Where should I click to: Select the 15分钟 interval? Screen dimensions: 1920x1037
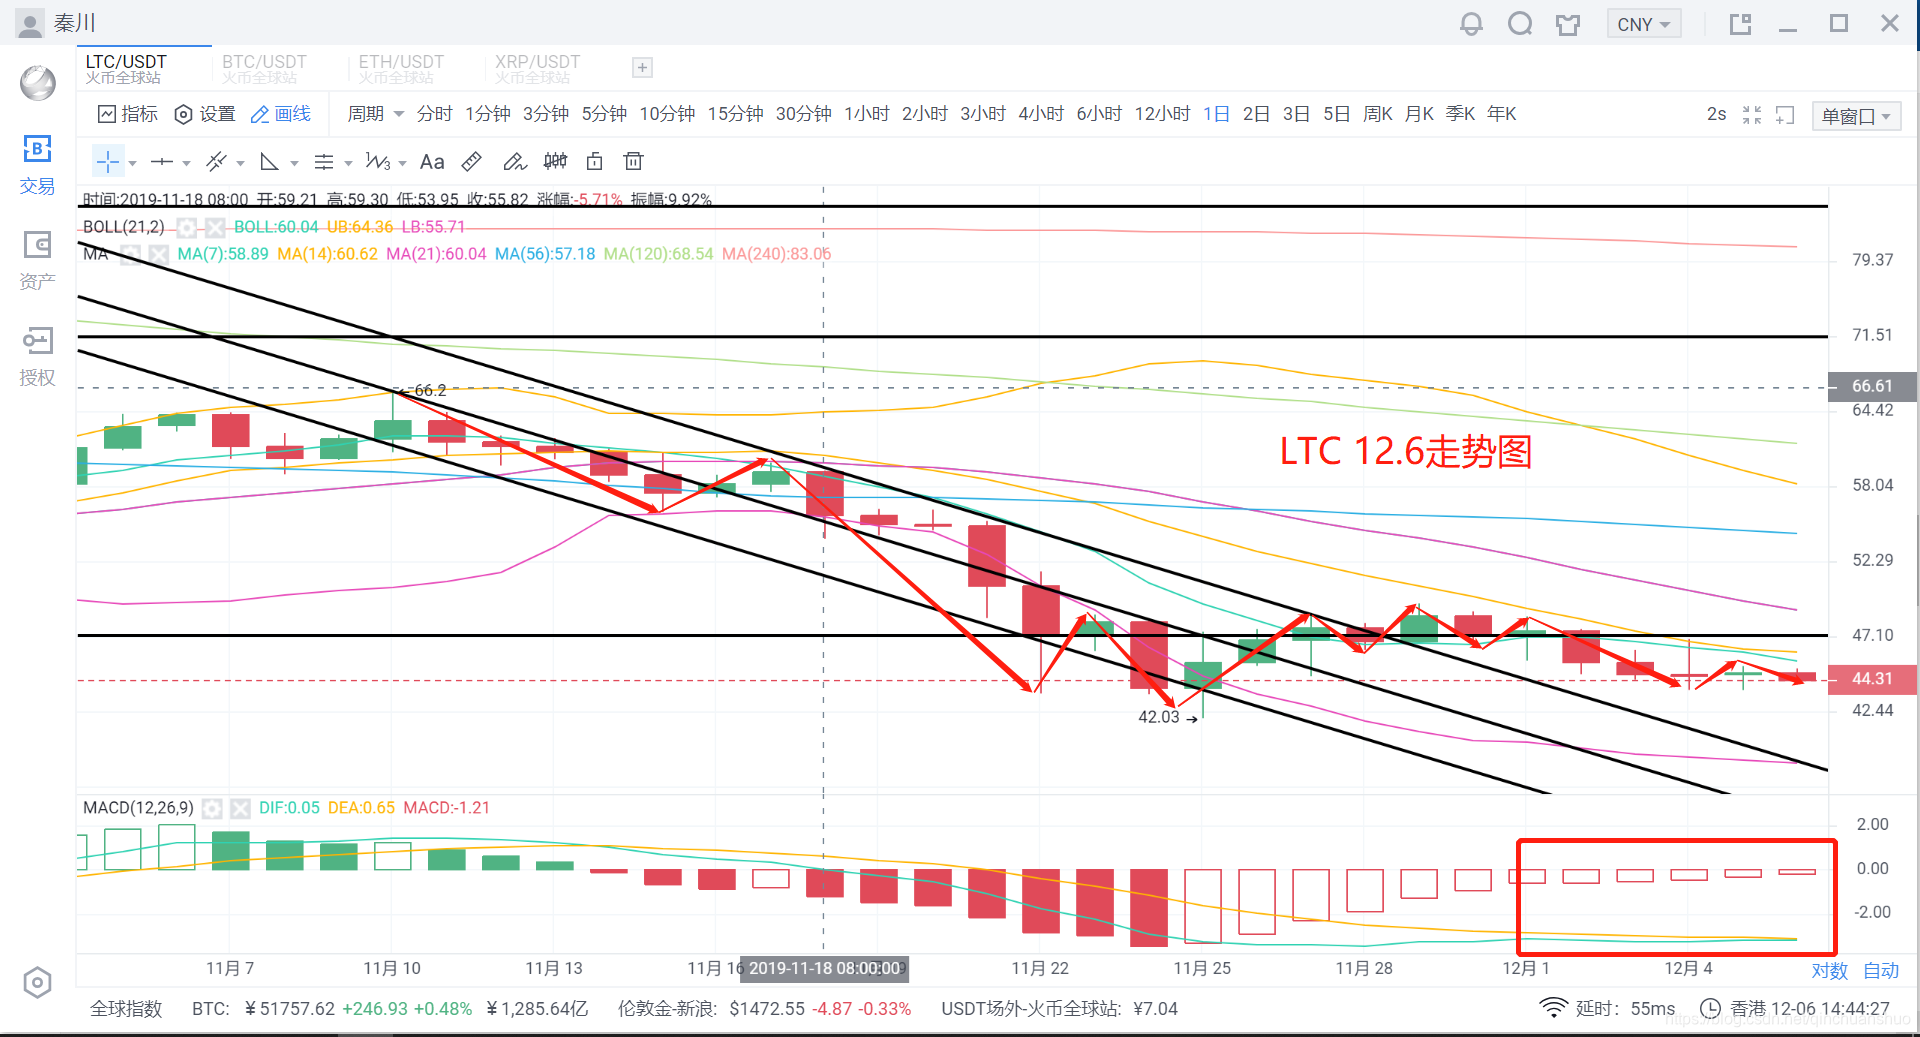[736, 114]
